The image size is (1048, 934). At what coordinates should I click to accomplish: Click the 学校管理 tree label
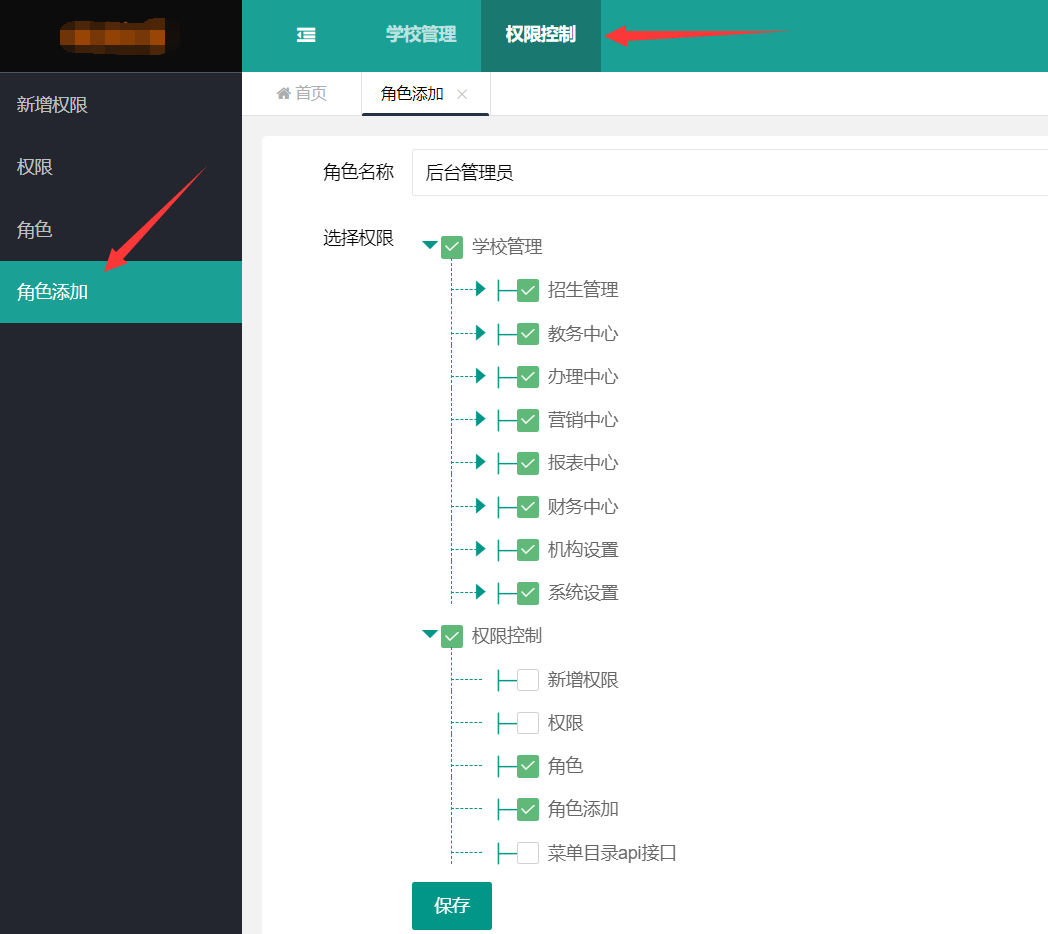click(507, 247)
